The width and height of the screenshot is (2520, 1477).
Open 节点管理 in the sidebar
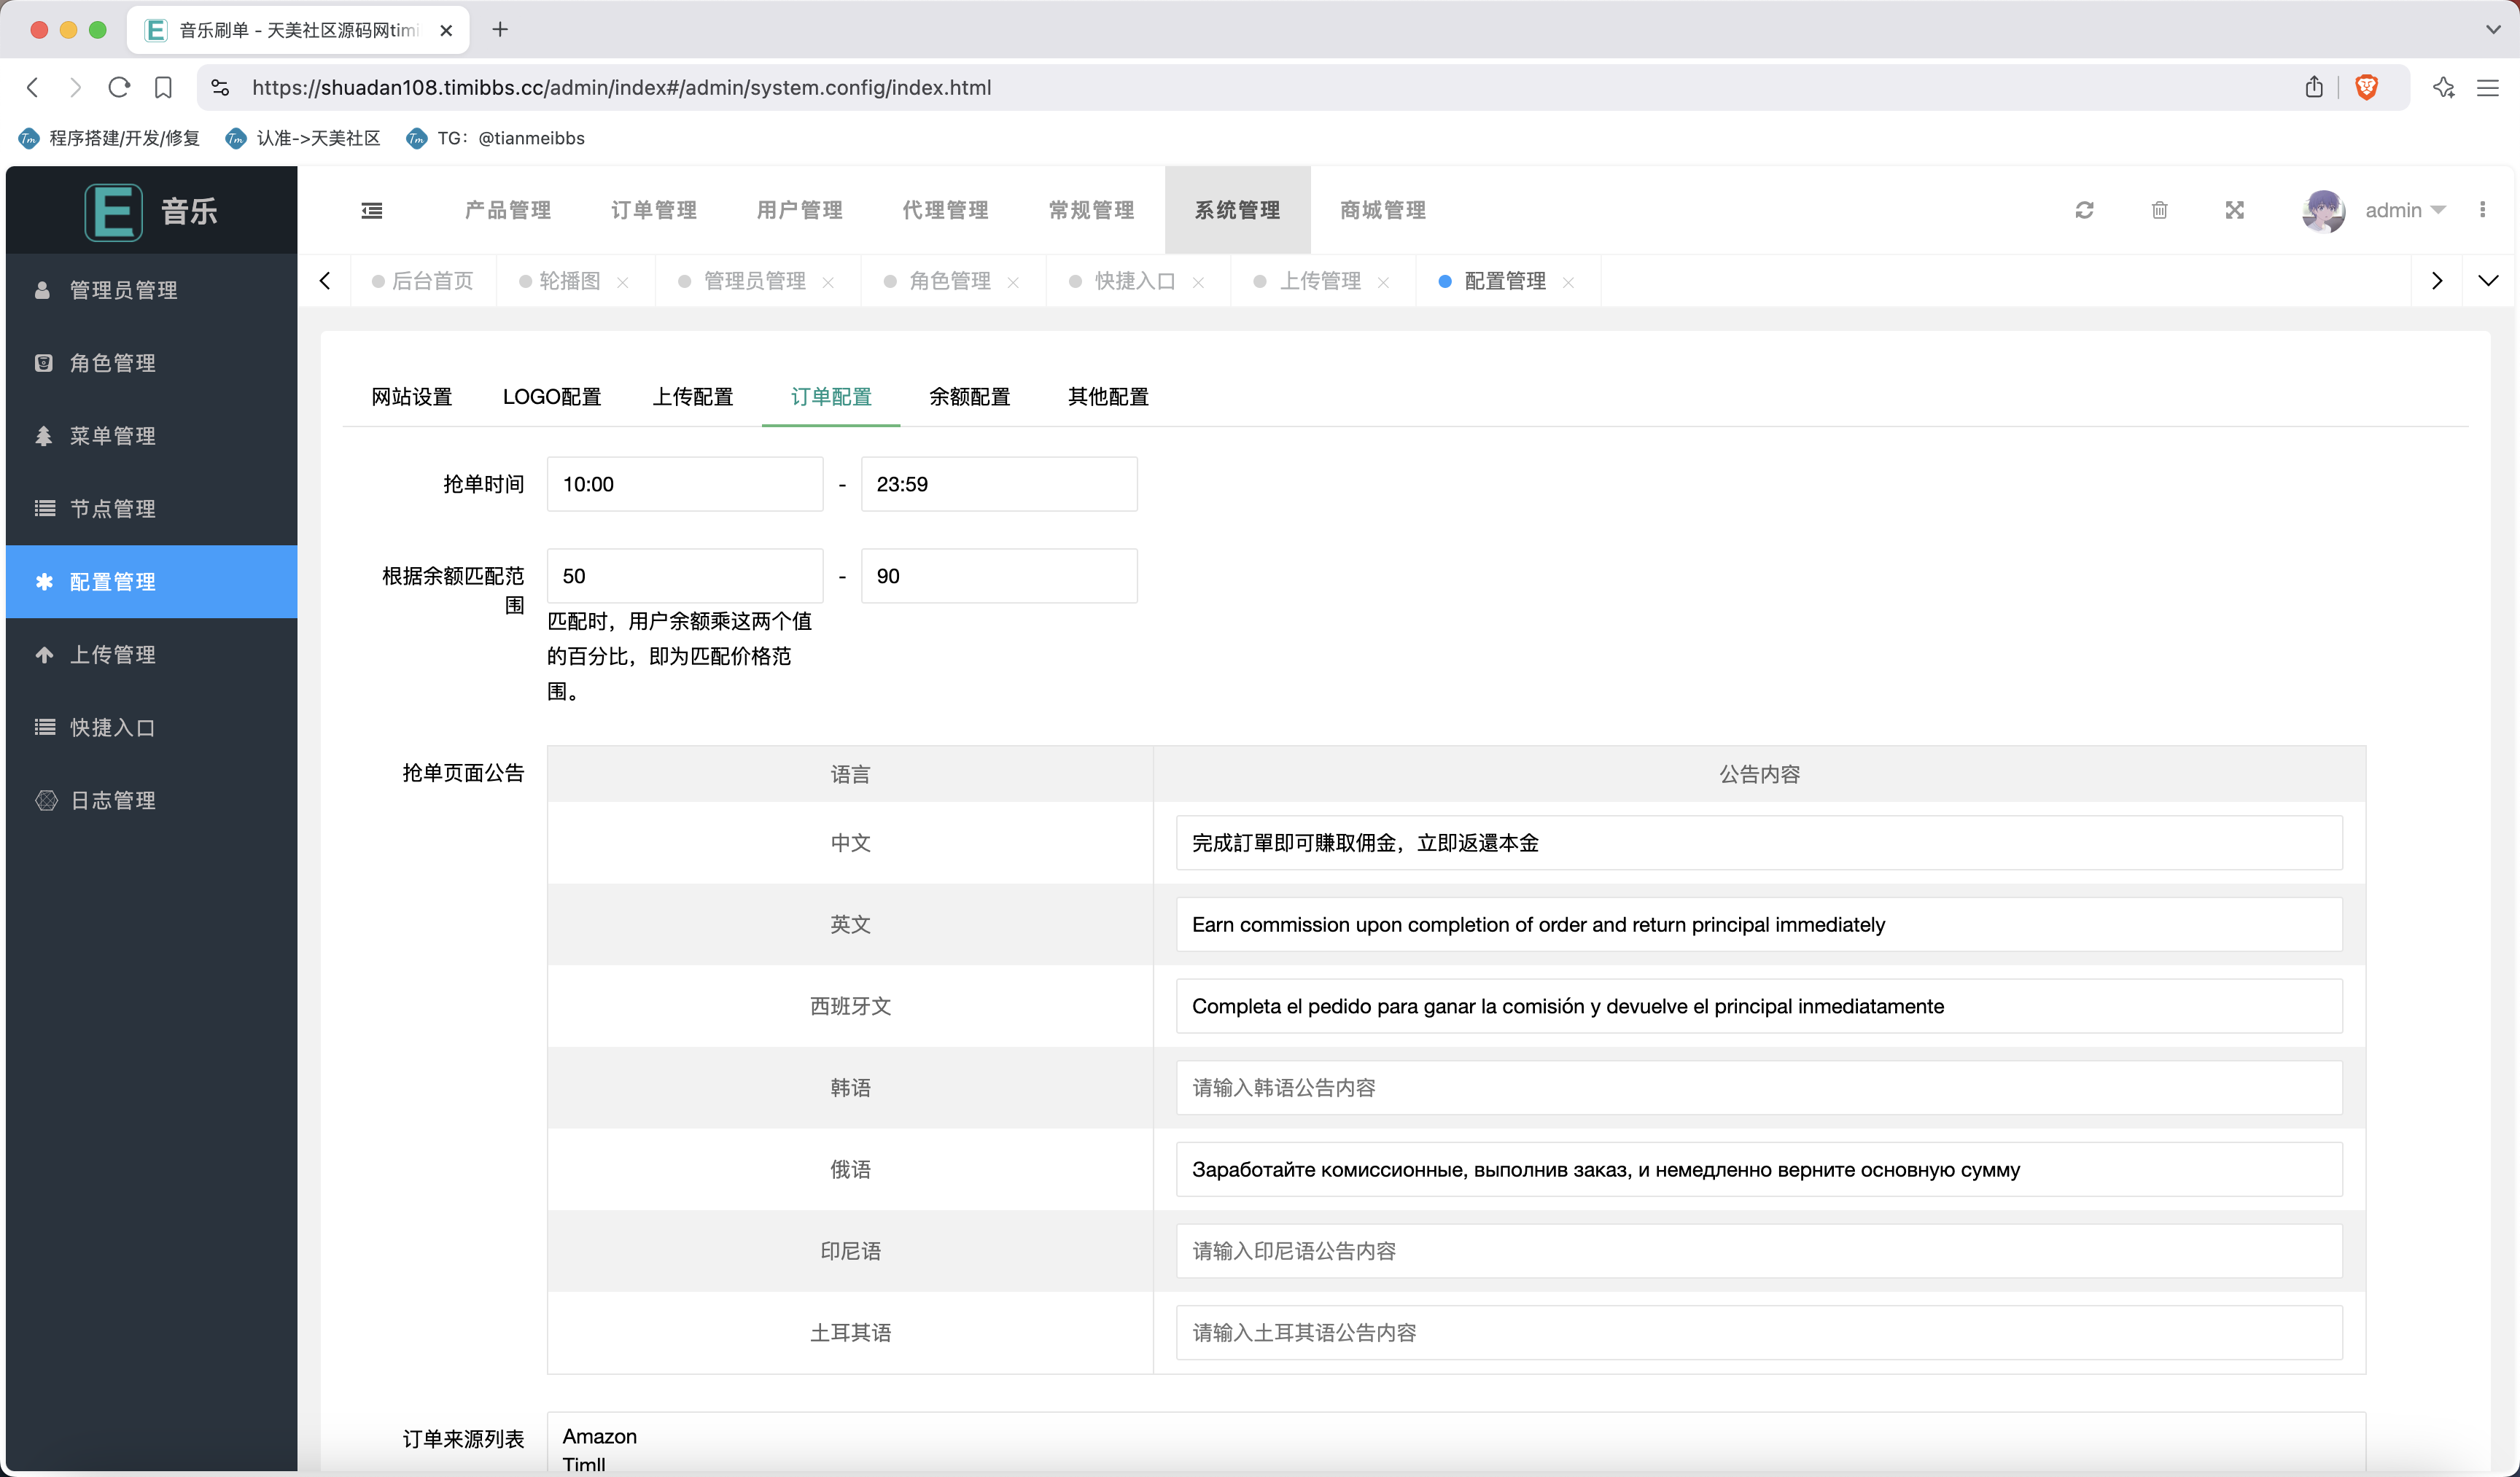(x=151, y=509)
